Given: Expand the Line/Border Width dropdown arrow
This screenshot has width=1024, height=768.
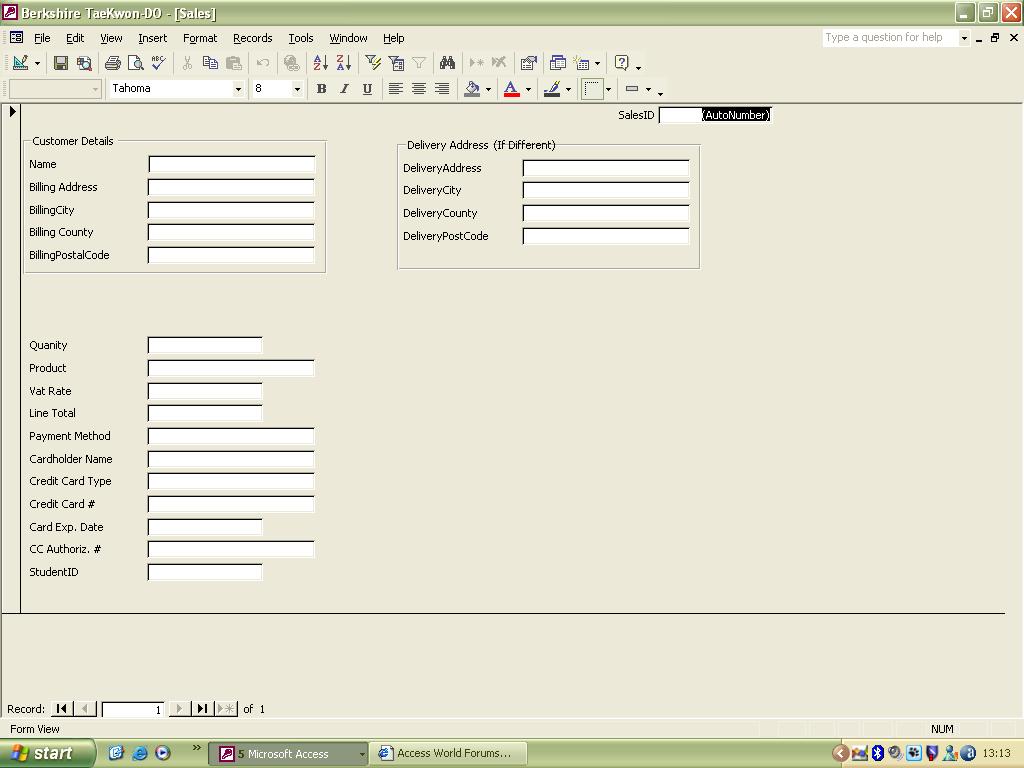Looking at the screenshot, I should tap(648, 89).
